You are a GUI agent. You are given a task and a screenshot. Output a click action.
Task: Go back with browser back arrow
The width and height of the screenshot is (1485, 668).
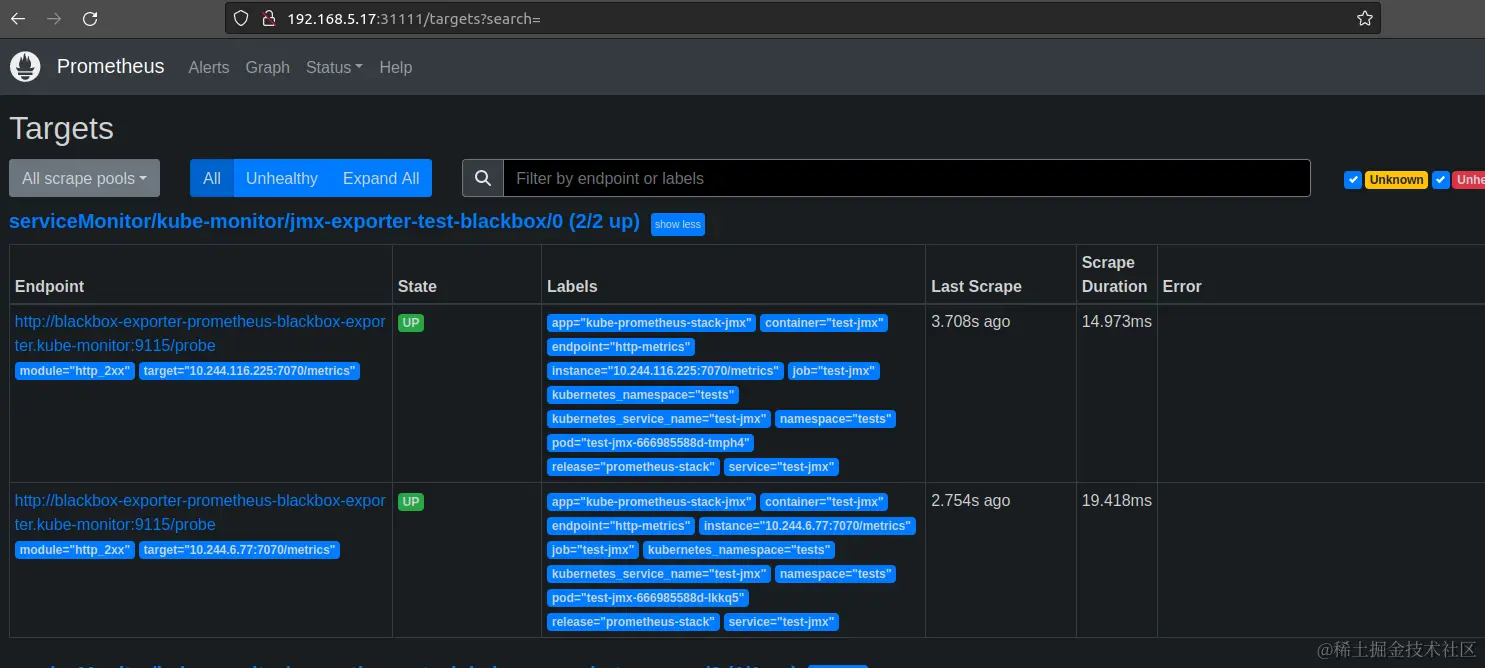click(x=18, y=18)
